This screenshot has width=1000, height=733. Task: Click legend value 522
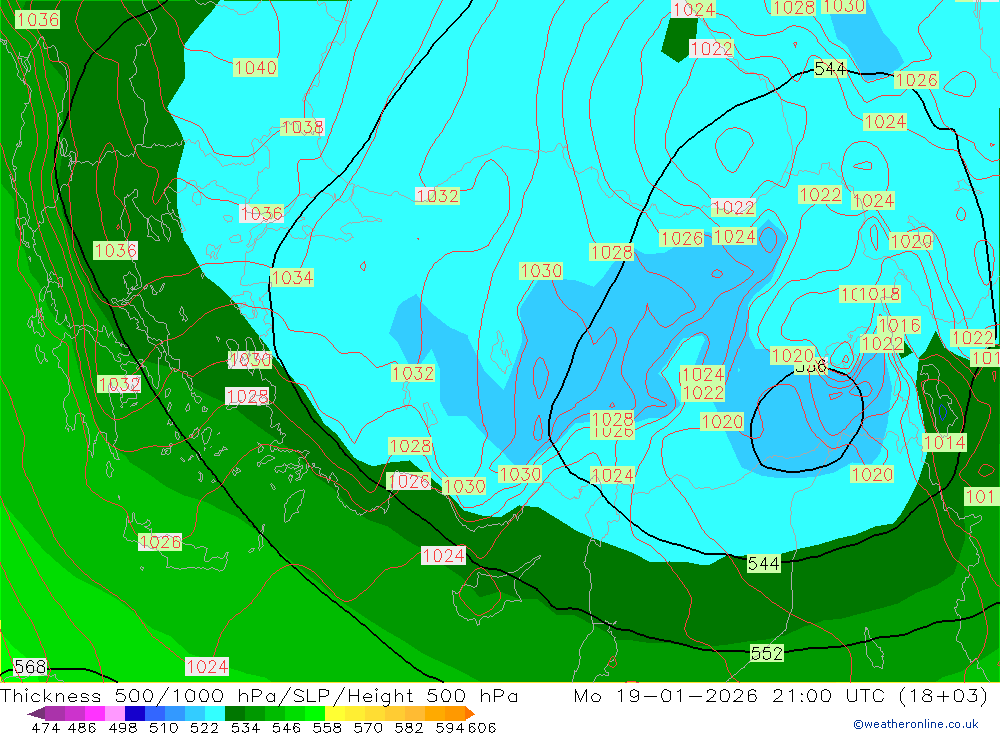pyautogui.click(x=204, y=727)
